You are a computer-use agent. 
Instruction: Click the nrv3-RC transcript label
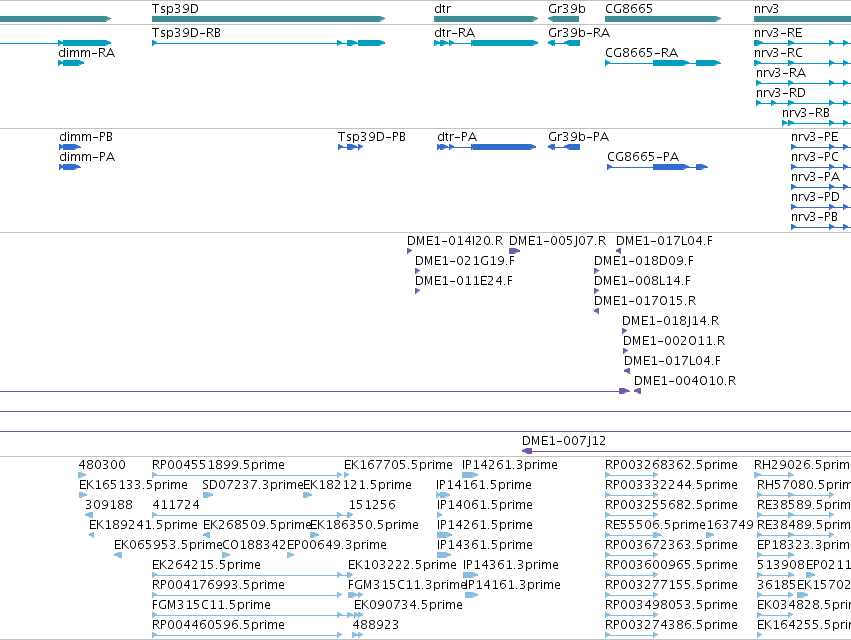pos(778,53)
